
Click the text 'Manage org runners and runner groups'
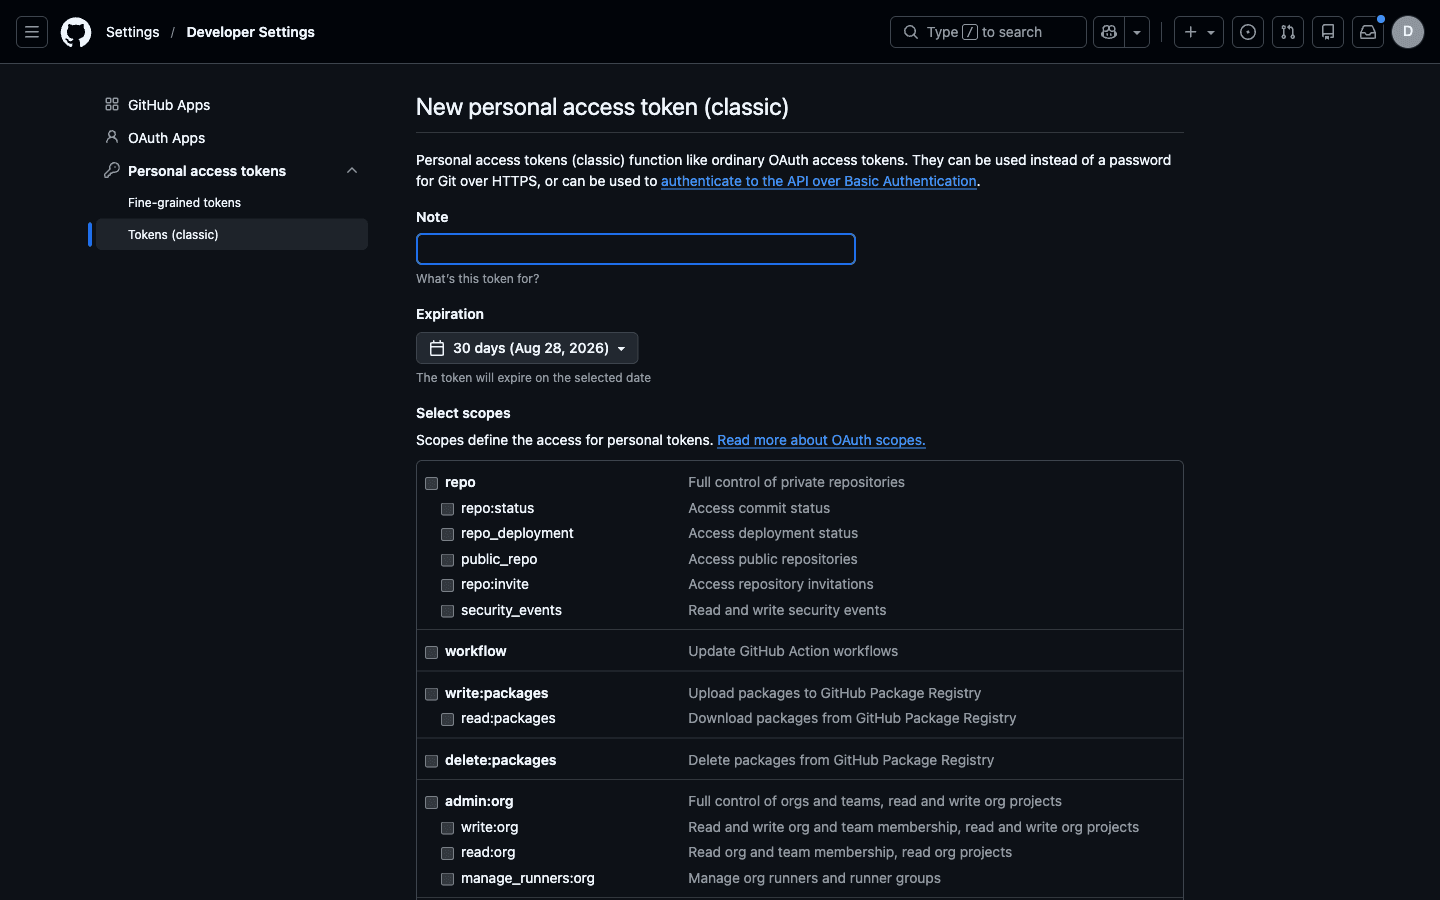coord(814,878)
